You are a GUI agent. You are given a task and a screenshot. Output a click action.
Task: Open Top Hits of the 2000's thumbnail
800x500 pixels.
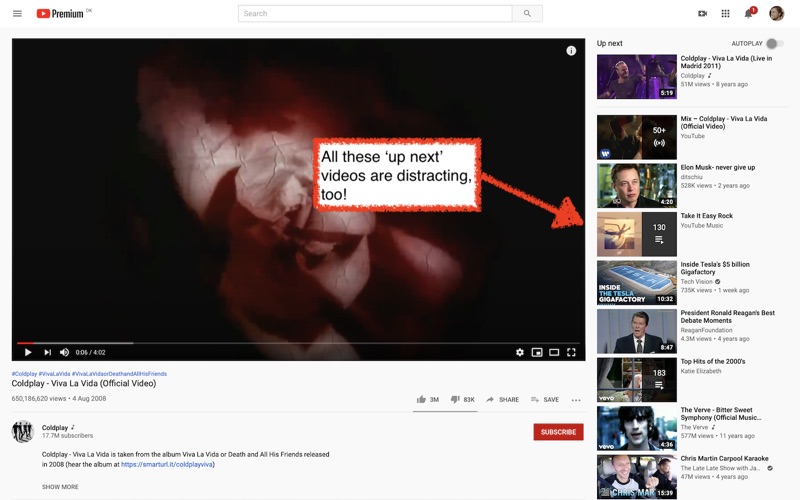point(637,380)
